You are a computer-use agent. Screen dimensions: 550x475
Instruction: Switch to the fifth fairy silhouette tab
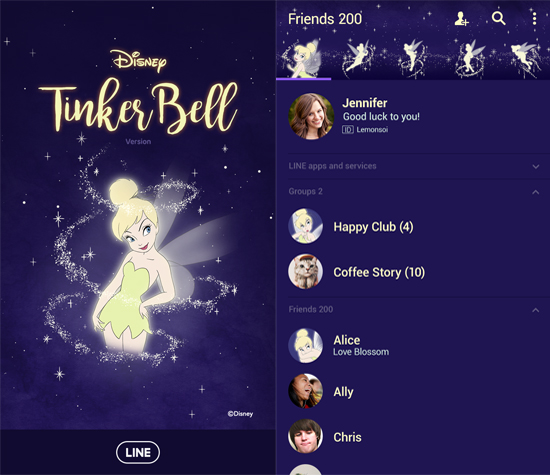tap(523, 59)
